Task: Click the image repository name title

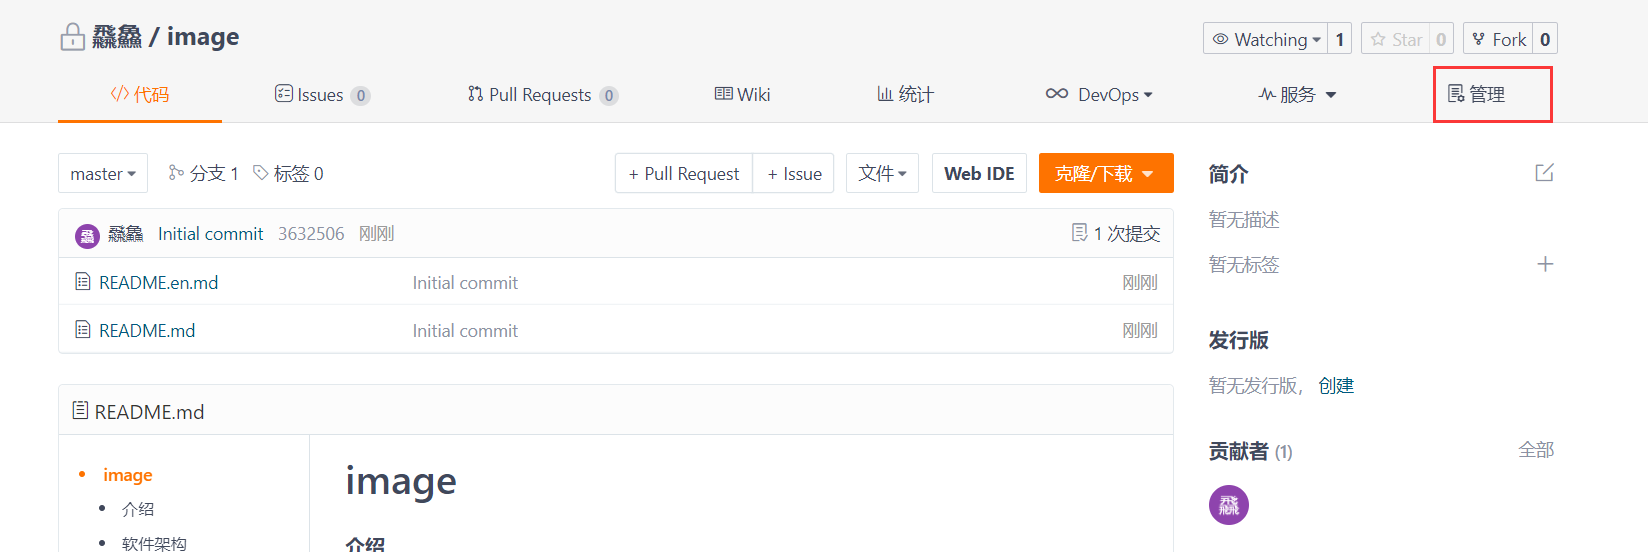Action: pyautogui.click(x=203, y=37)
